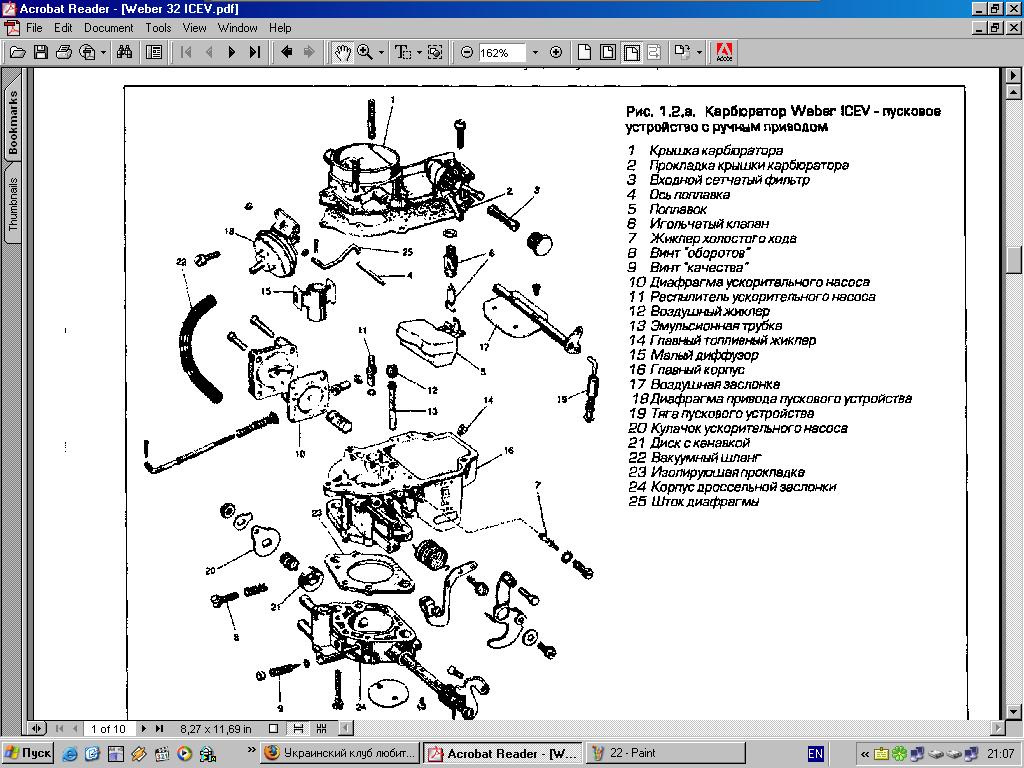The height and width of the screenshot is (768, 1024).
Task: Click the Пуск start button
Action: [28, 753]
